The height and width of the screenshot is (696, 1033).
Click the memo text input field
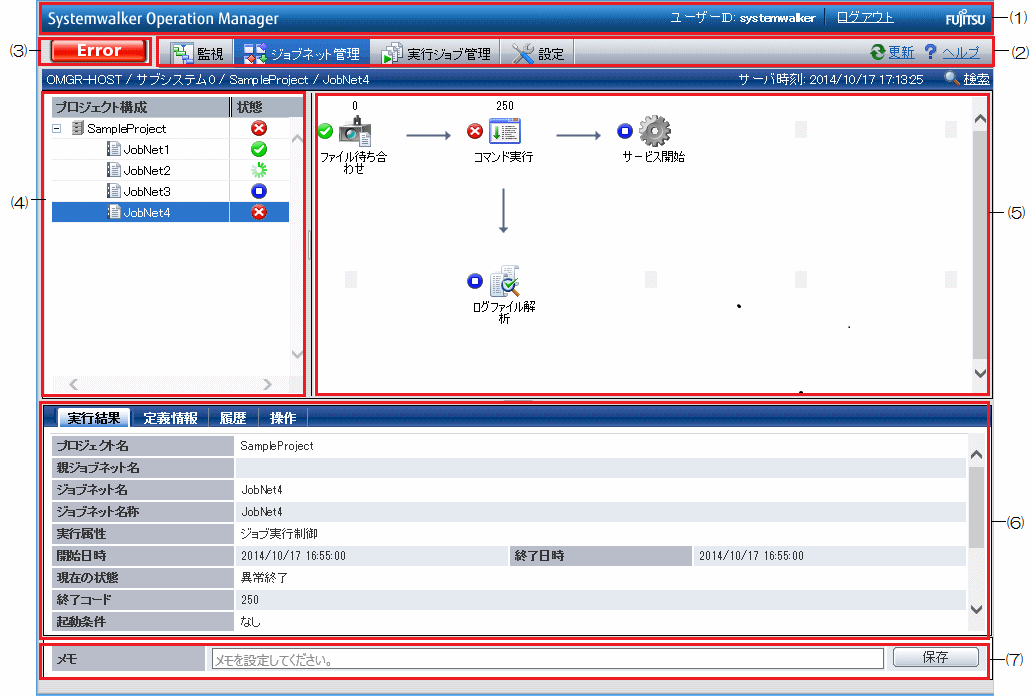[546, 659]
